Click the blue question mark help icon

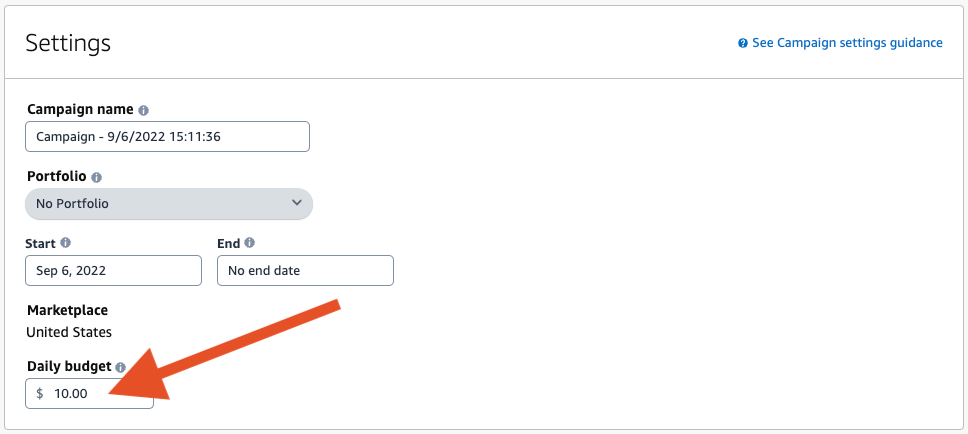pyautogui.click(x=743, y=43)
